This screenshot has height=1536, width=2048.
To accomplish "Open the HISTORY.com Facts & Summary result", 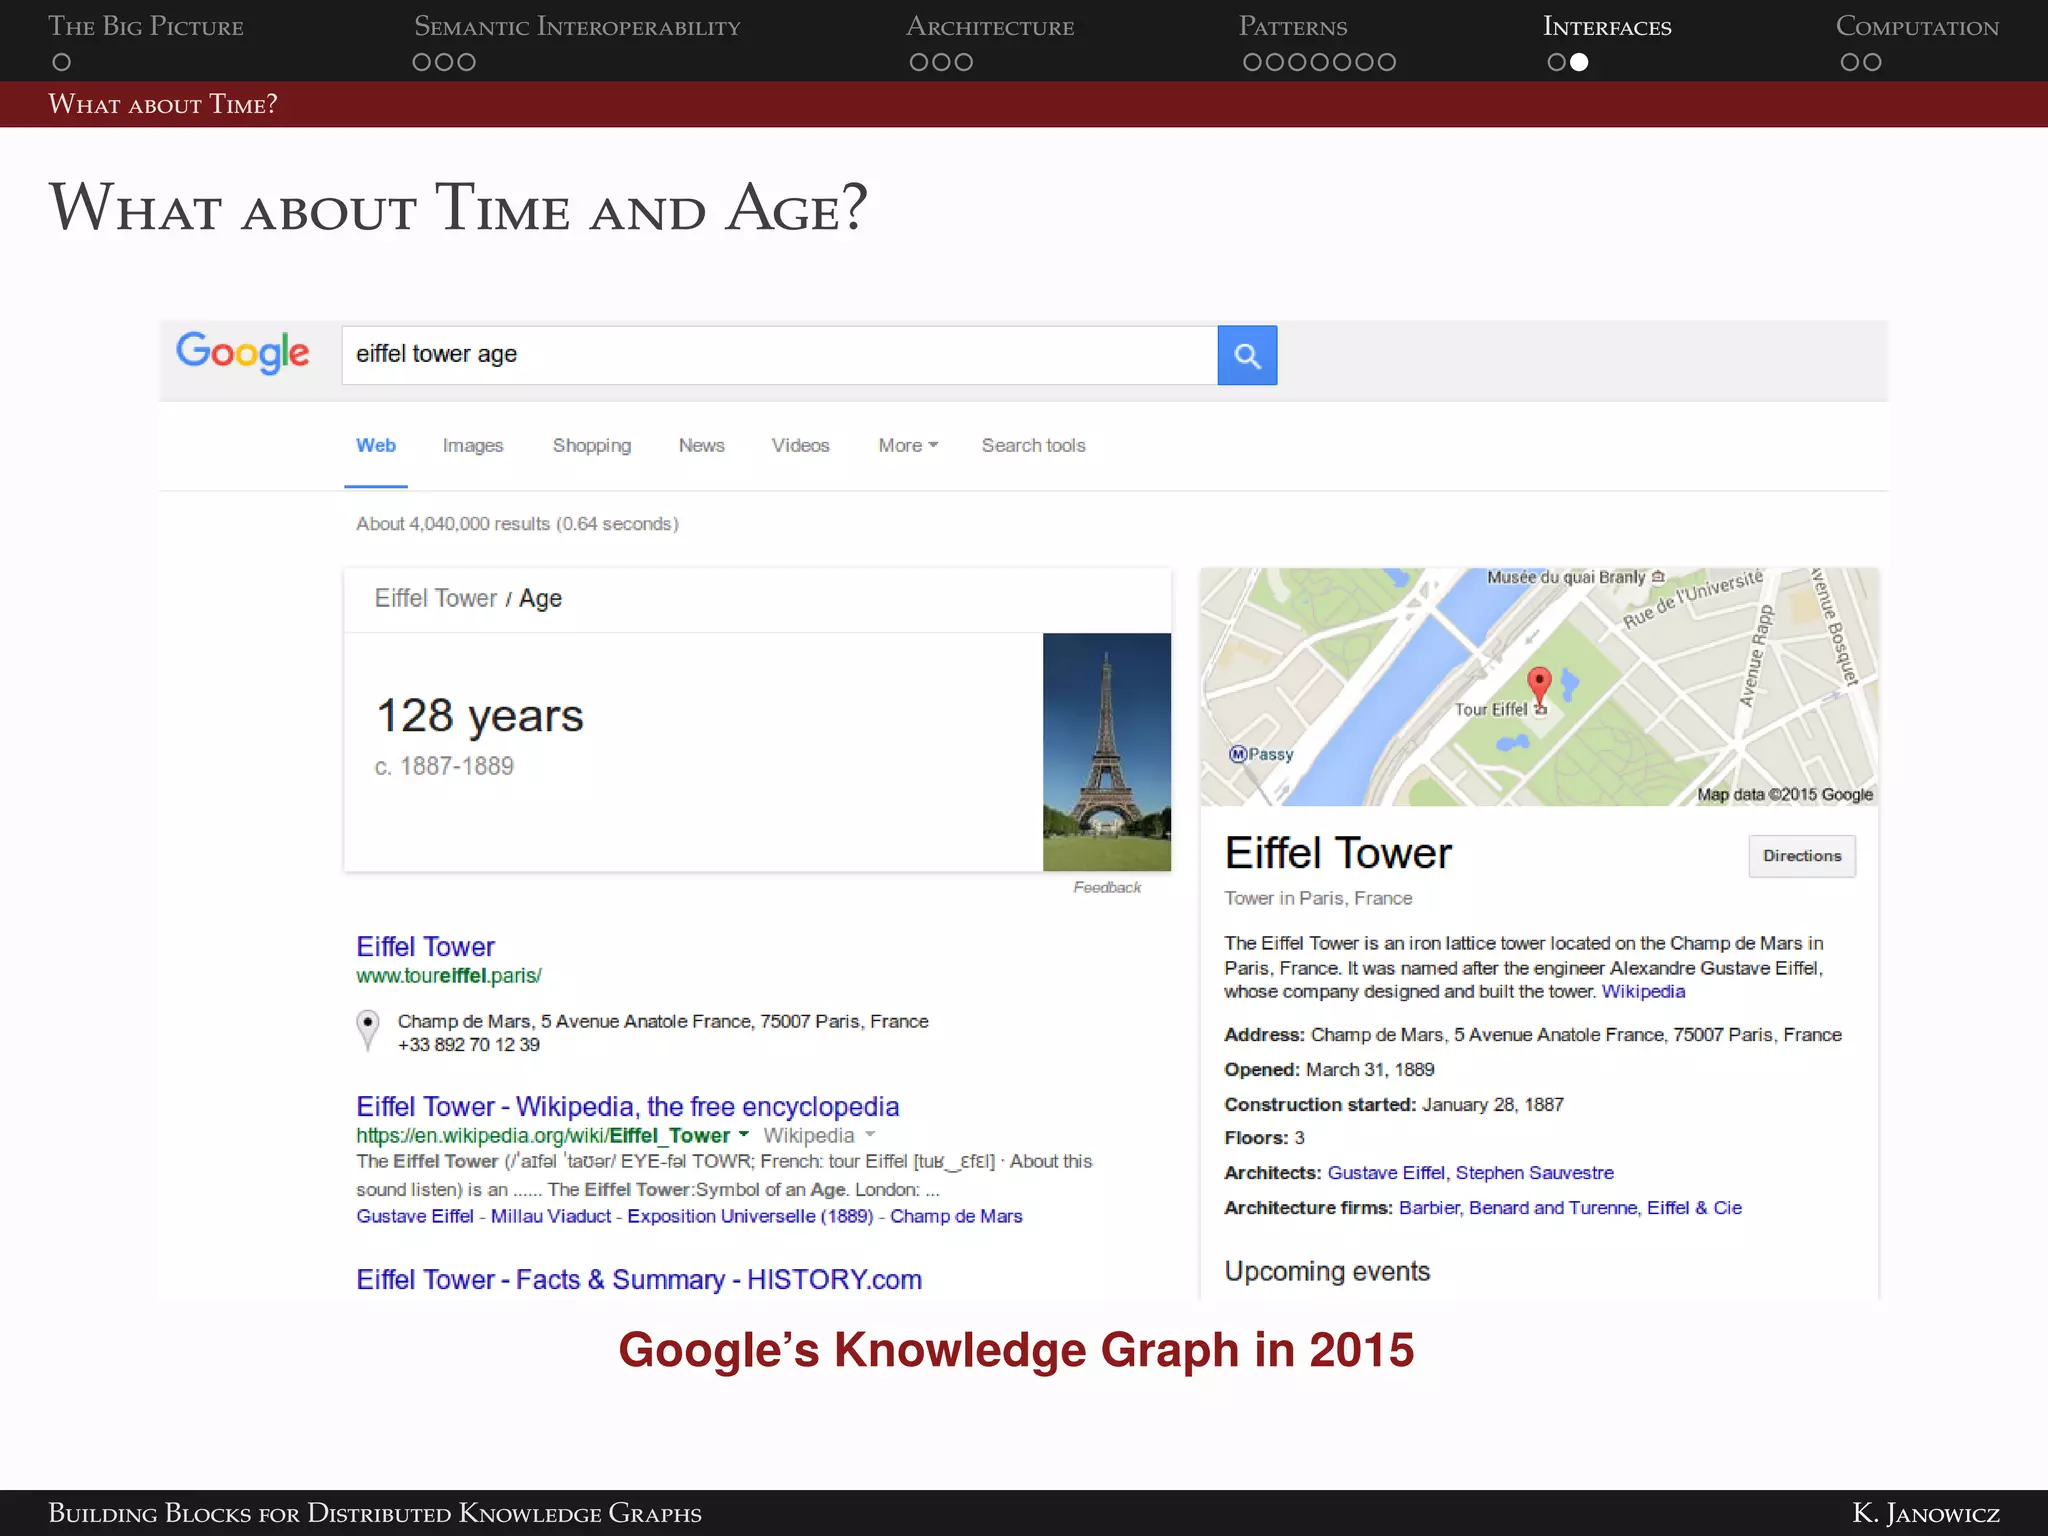I will click(639, 1279).
